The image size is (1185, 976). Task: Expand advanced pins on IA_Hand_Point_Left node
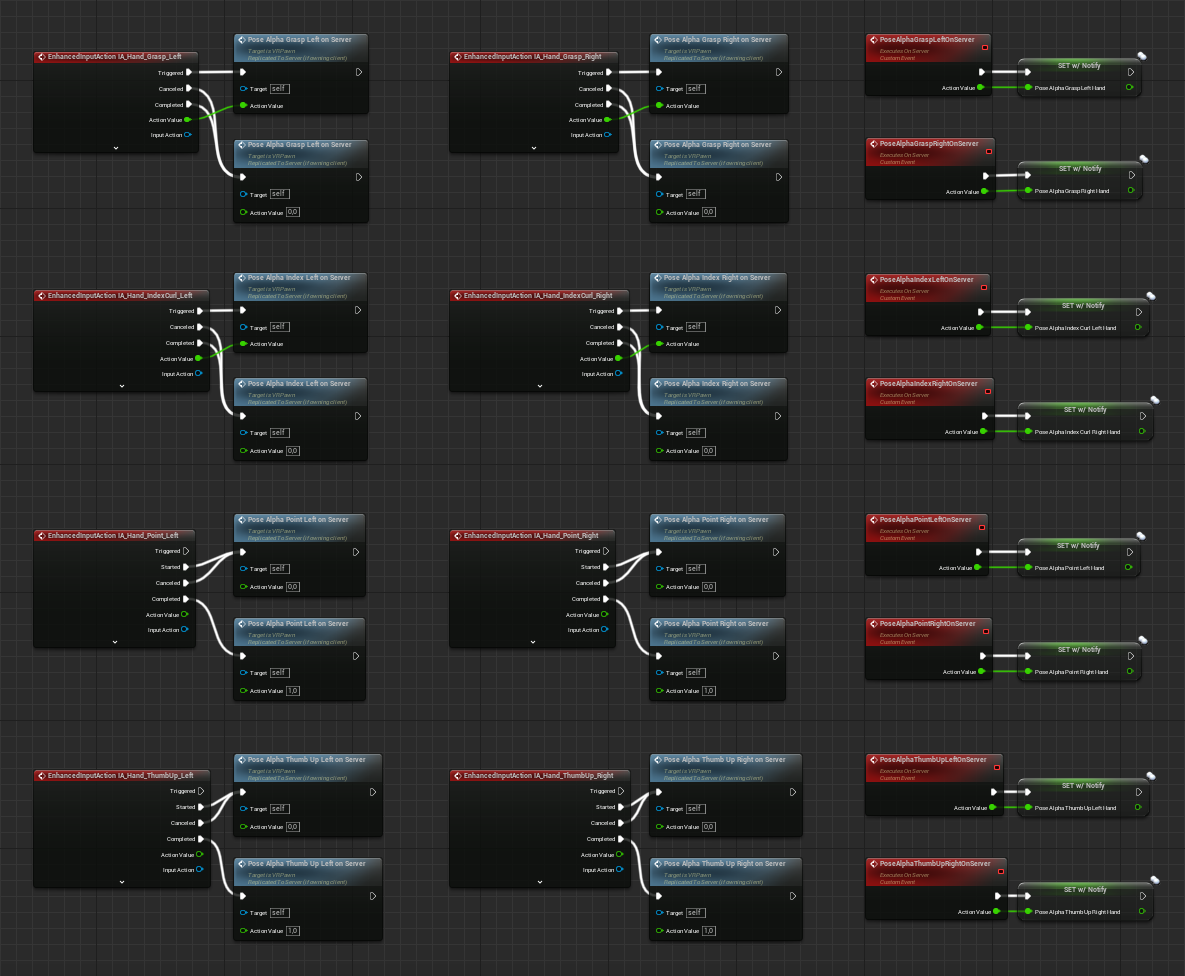tap(115, 642)
